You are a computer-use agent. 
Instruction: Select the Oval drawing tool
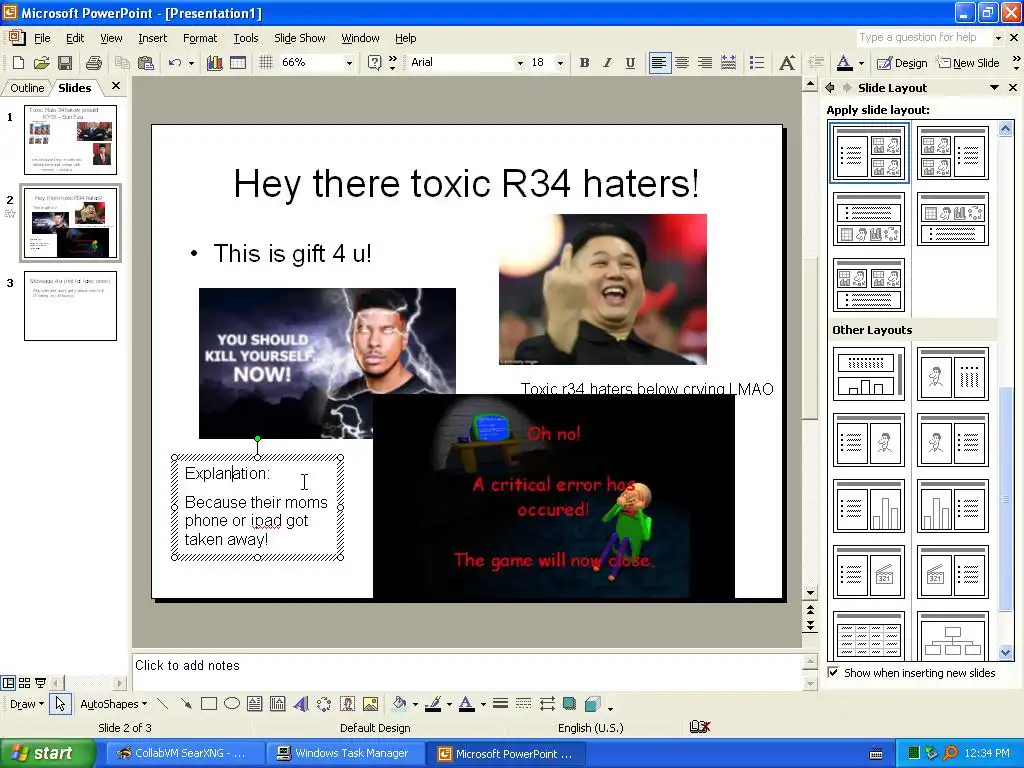tap(232, 703)
